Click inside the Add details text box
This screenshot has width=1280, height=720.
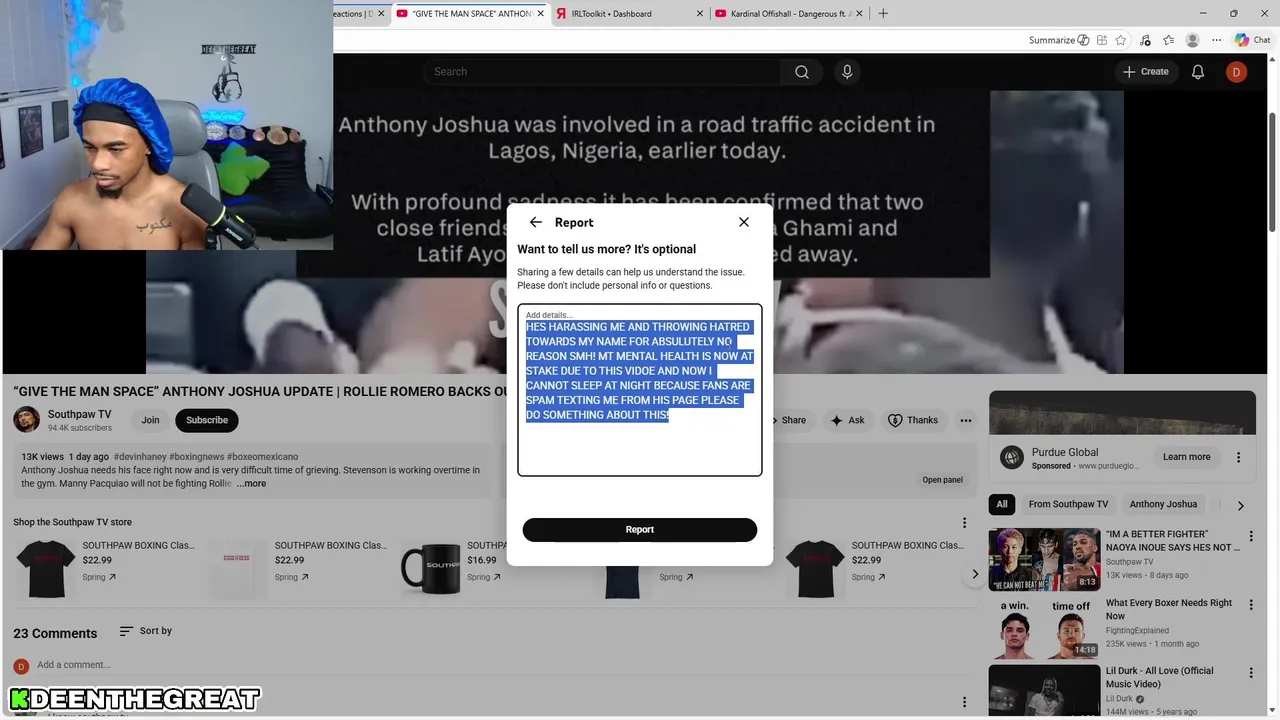640,390
